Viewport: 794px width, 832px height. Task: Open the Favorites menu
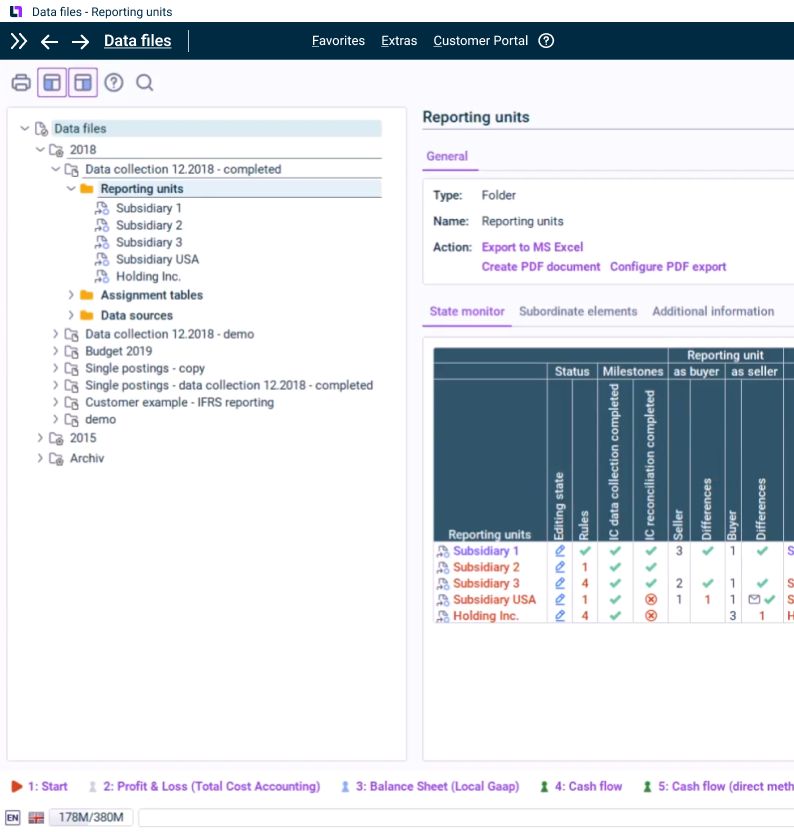(x=338, y=41)
